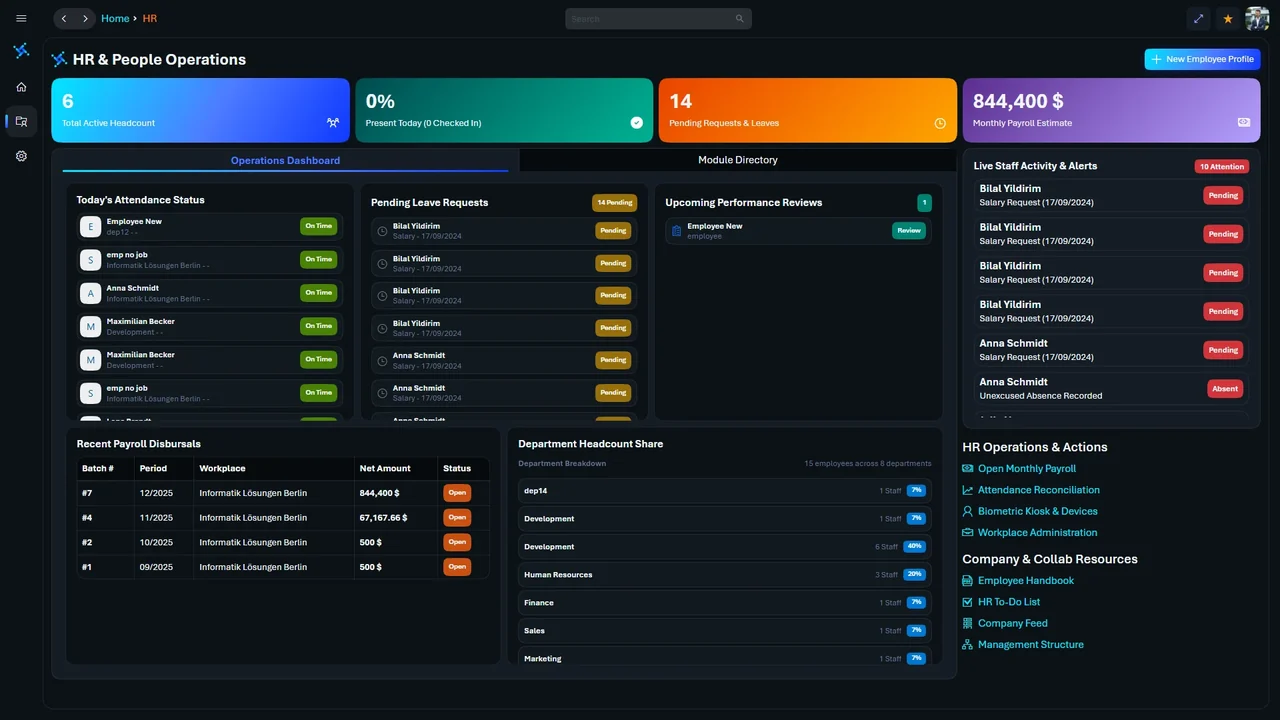The height and width of the screenshot is (720, 1280).
Task: Open settings with the sidebar gear icon
Action: [x=21, y=156]
